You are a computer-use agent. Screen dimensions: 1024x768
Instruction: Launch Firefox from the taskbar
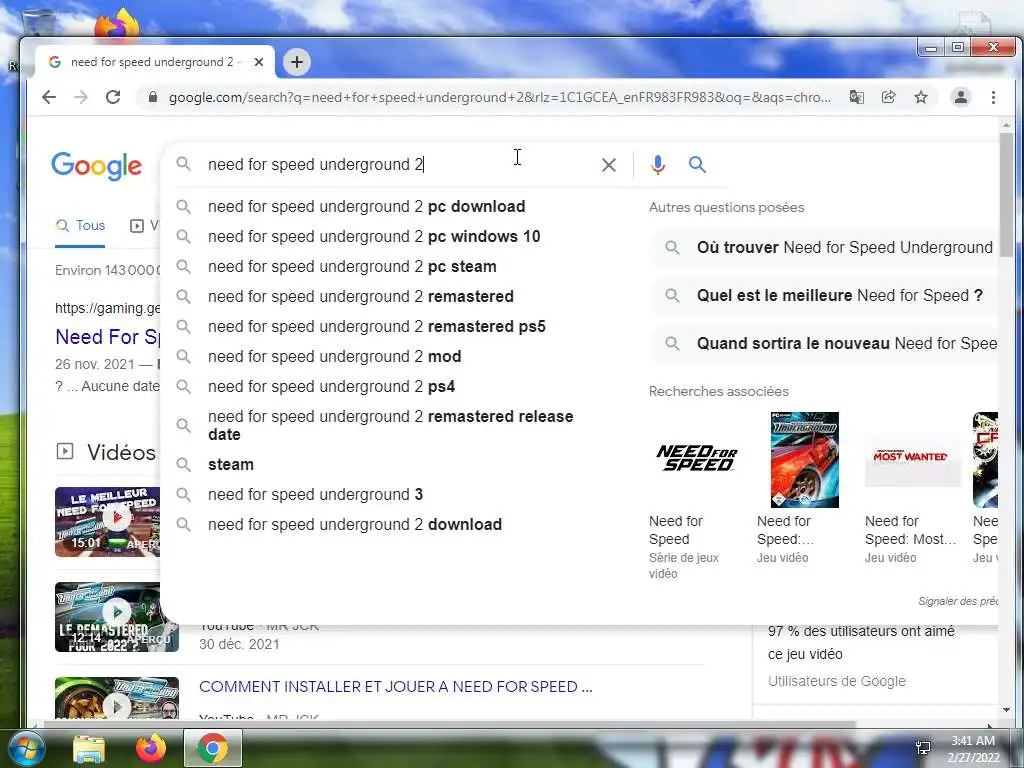coord(151,748)
